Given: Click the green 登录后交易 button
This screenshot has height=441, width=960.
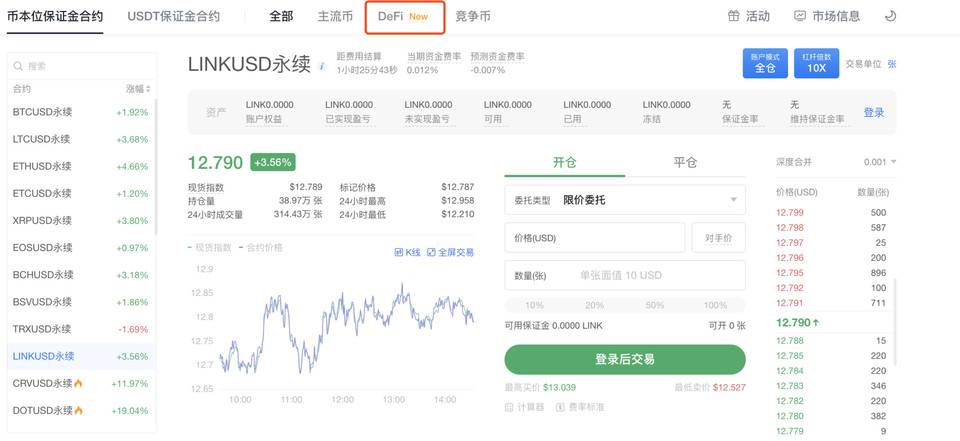Looking at the screenshot, I should 625,360.
